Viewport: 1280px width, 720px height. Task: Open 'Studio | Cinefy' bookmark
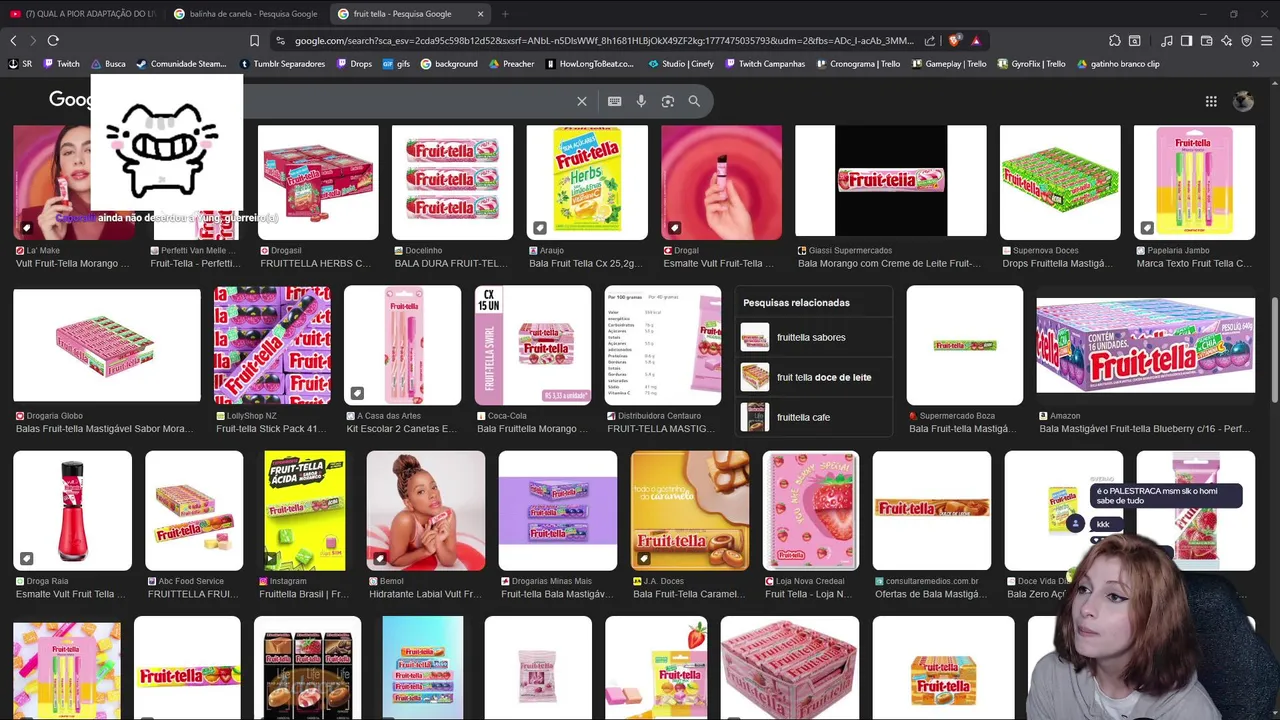coord(681,64)
